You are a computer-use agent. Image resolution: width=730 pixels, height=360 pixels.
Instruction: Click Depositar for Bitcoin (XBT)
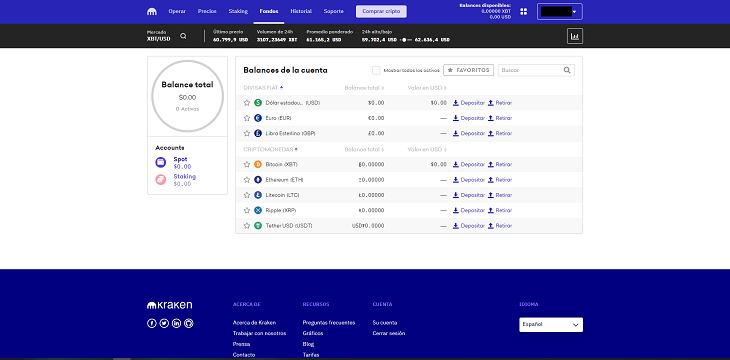click(469, 164)
